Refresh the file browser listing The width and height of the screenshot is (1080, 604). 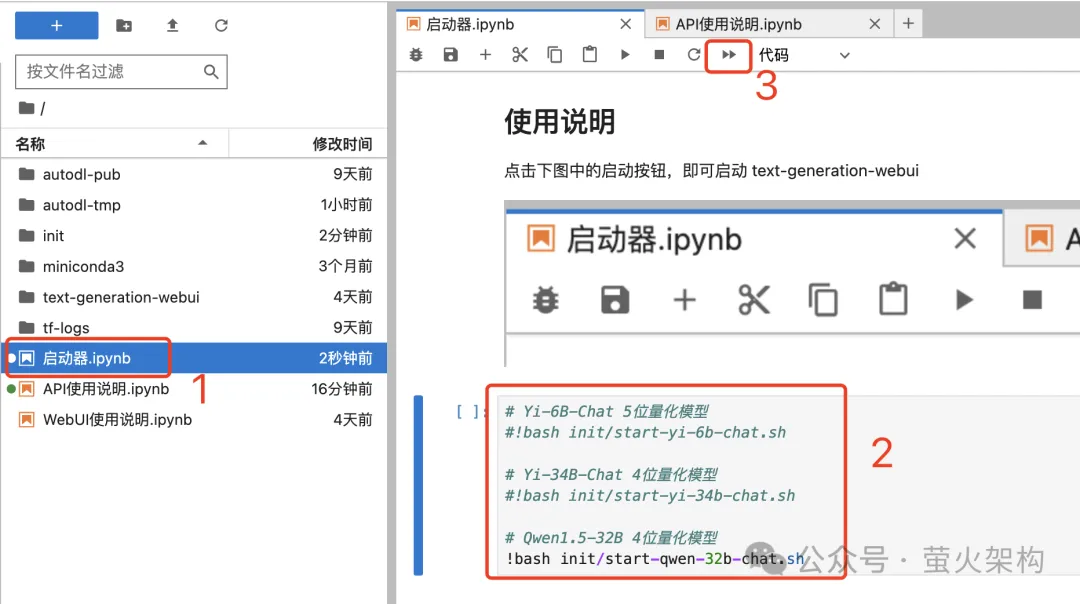tap(220, 24)
